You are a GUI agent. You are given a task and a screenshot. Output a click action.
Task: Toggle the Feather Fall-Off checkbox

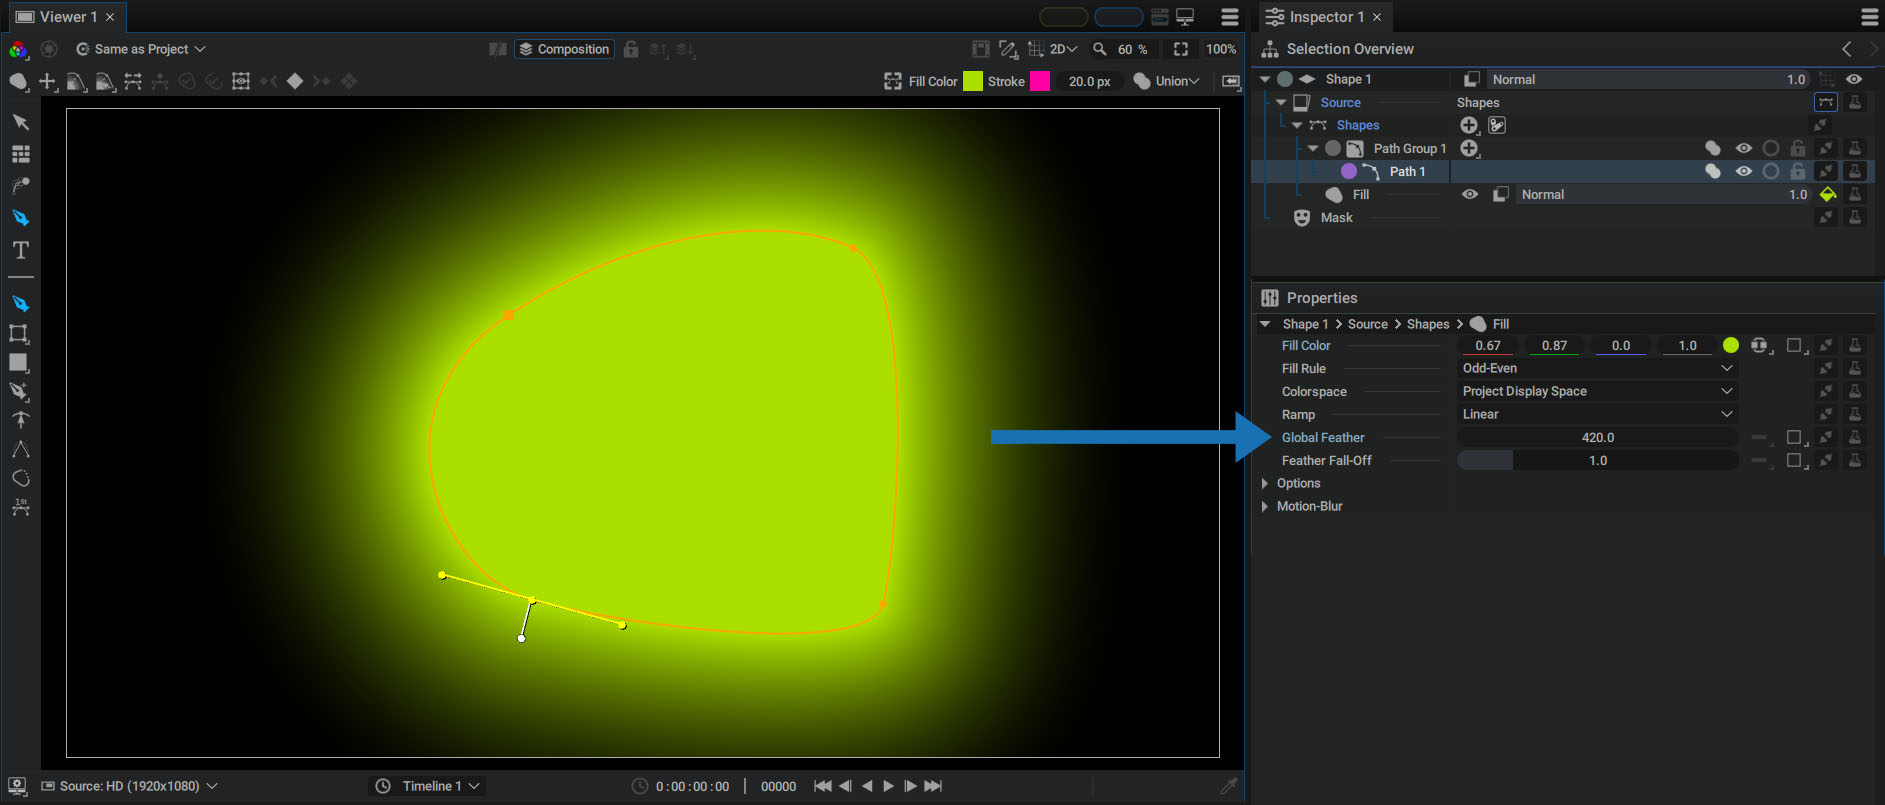[1794, 460]
